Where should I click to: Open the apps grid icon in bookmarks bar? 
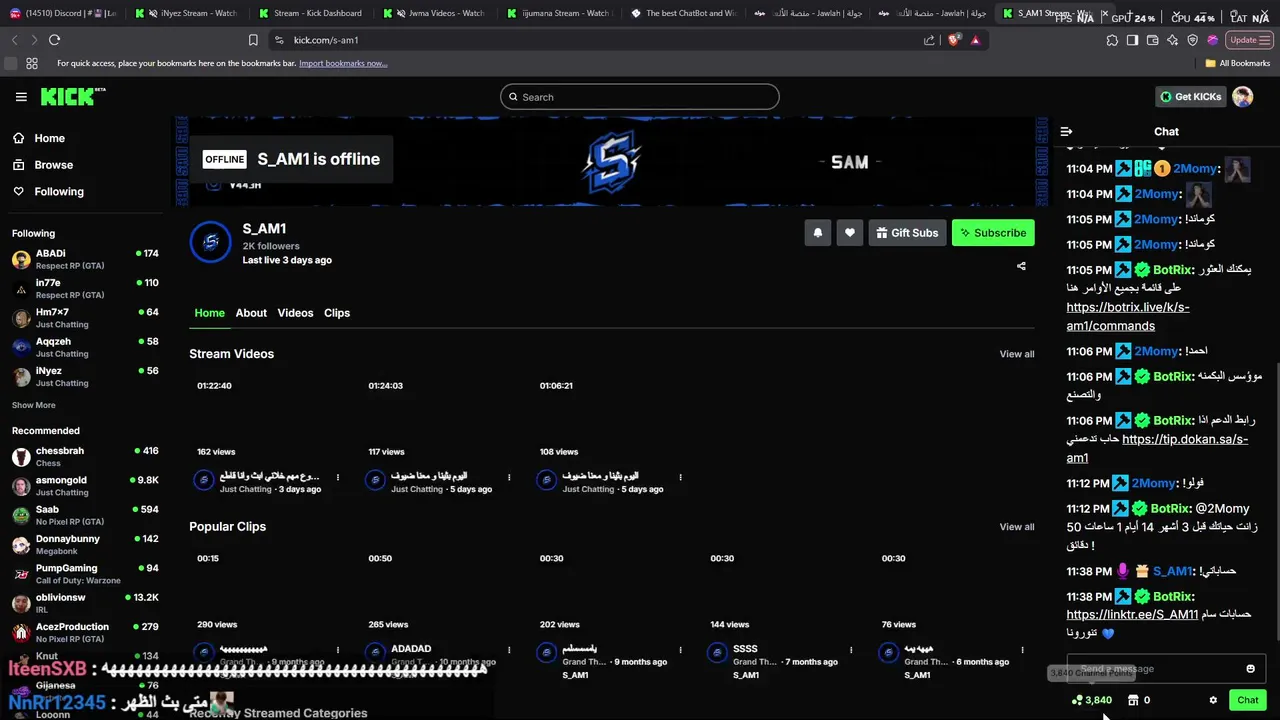pos(32,63)
